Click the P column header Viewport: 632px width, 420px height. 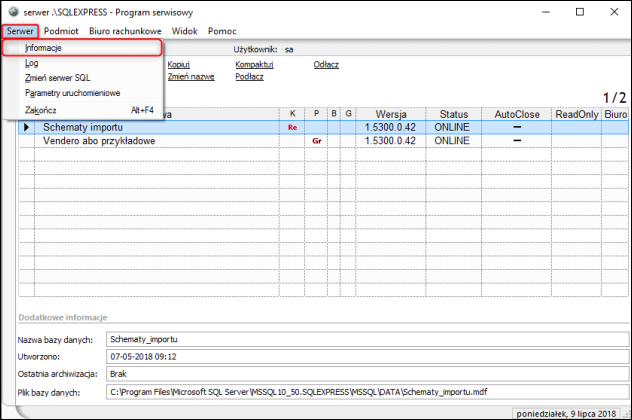click(316, 114)
